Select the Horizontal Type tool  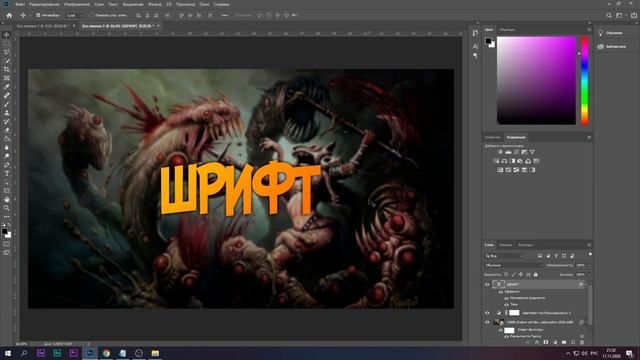coord(7,173)
